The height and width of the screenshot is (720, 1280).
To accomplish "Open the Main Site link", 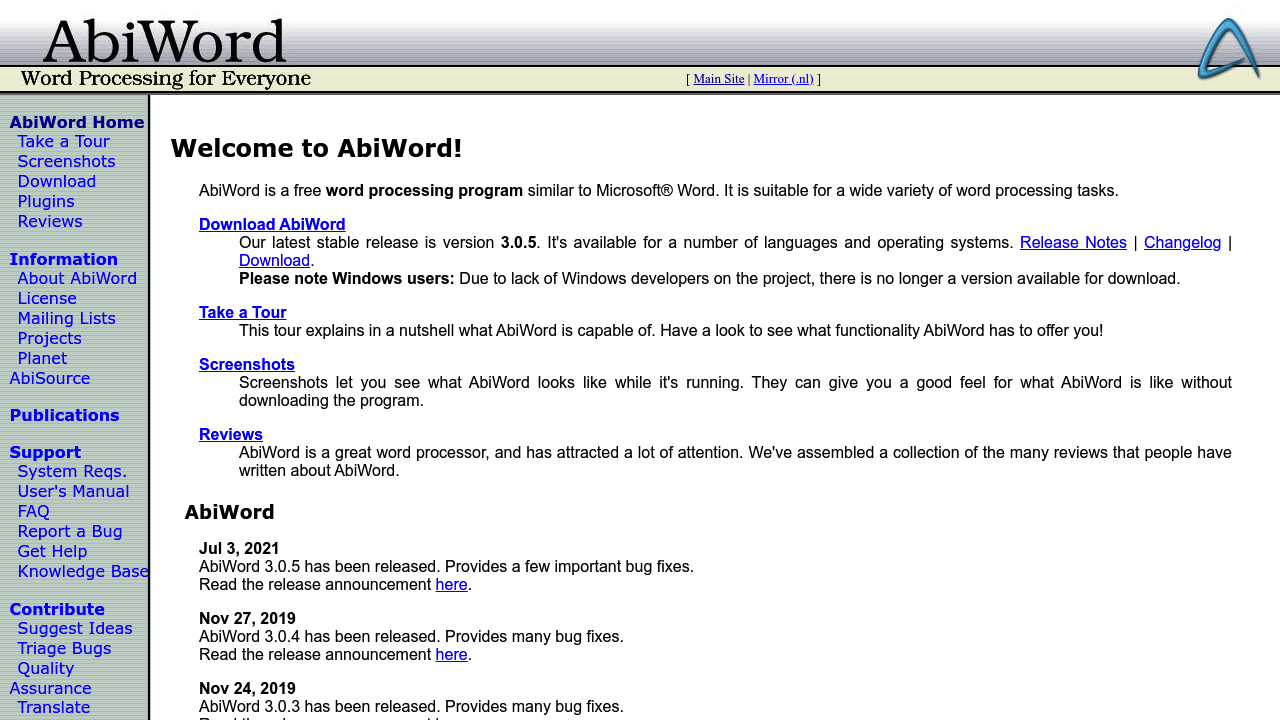I will coord(718,79).
